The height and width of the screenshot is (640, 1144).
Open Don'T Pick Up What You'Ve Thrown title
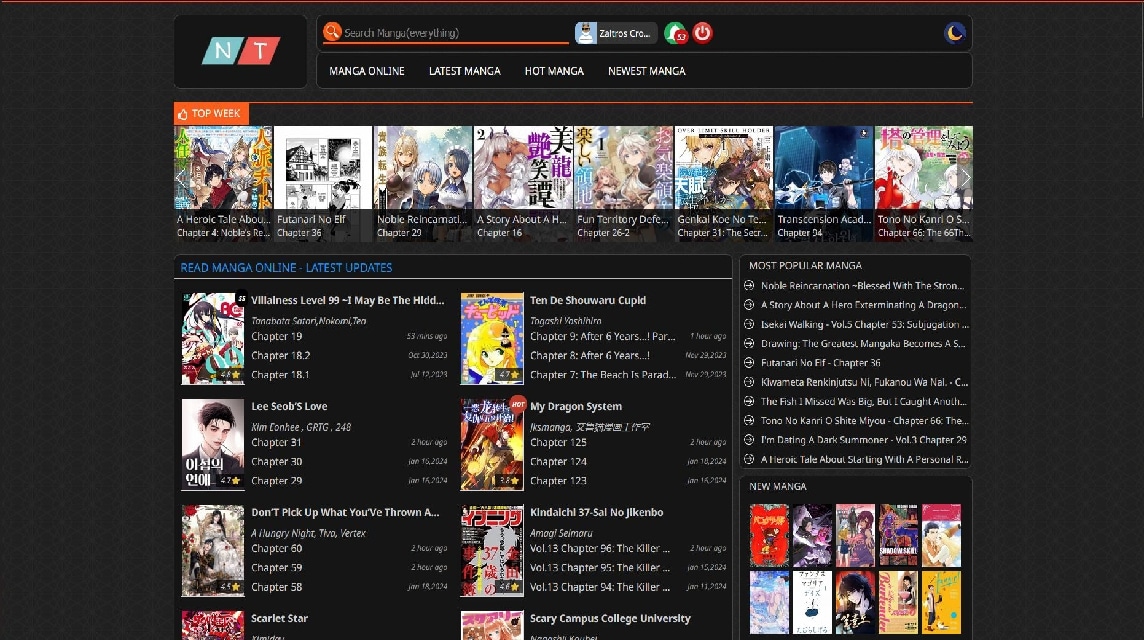point(345,512)
